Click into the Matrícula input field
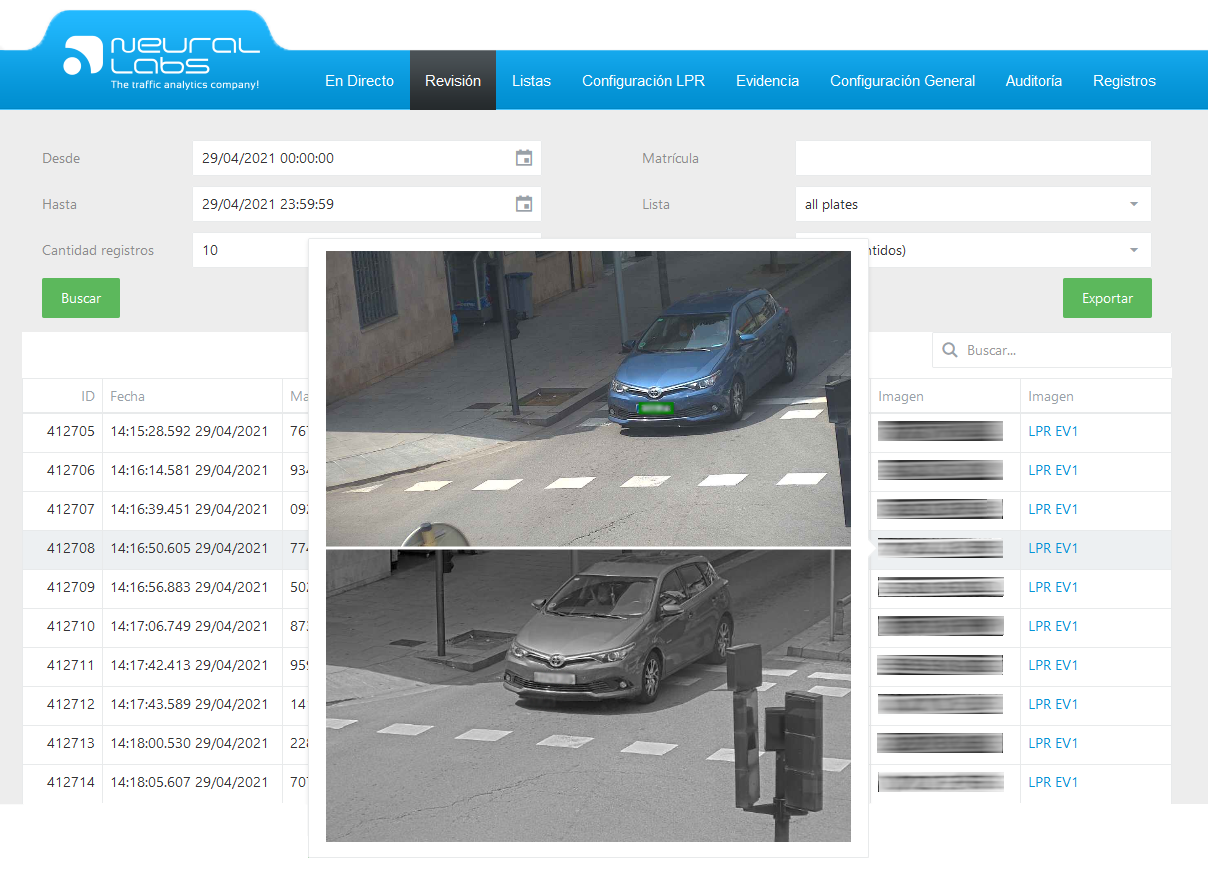The image size is (1208, 872). click(x=972, y=158)
